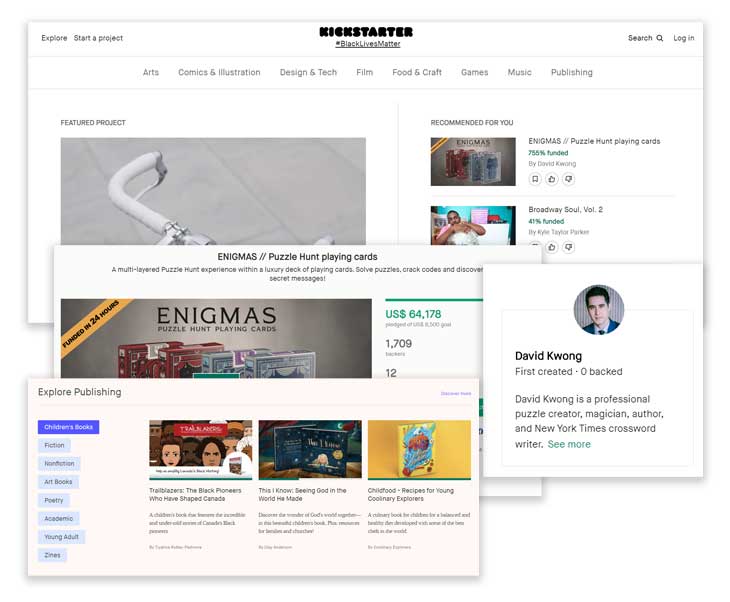Select the Children's Books filter
This screenshot has height=602, width=730.
(68, 427)
